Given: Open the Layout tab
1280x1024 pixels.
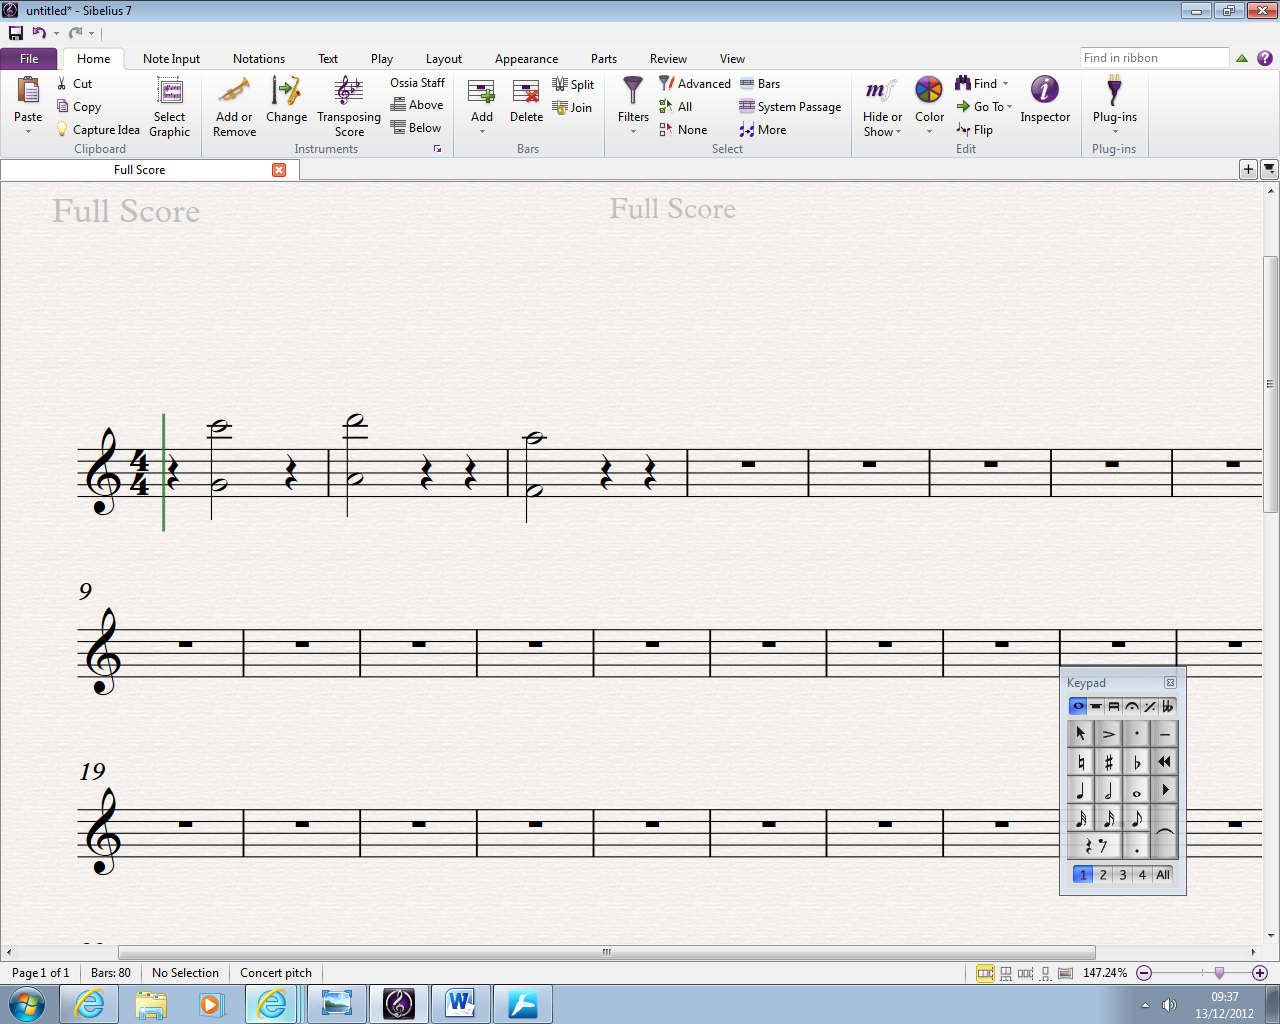Looking at the screenshot, I should click(x=444, y=59).
